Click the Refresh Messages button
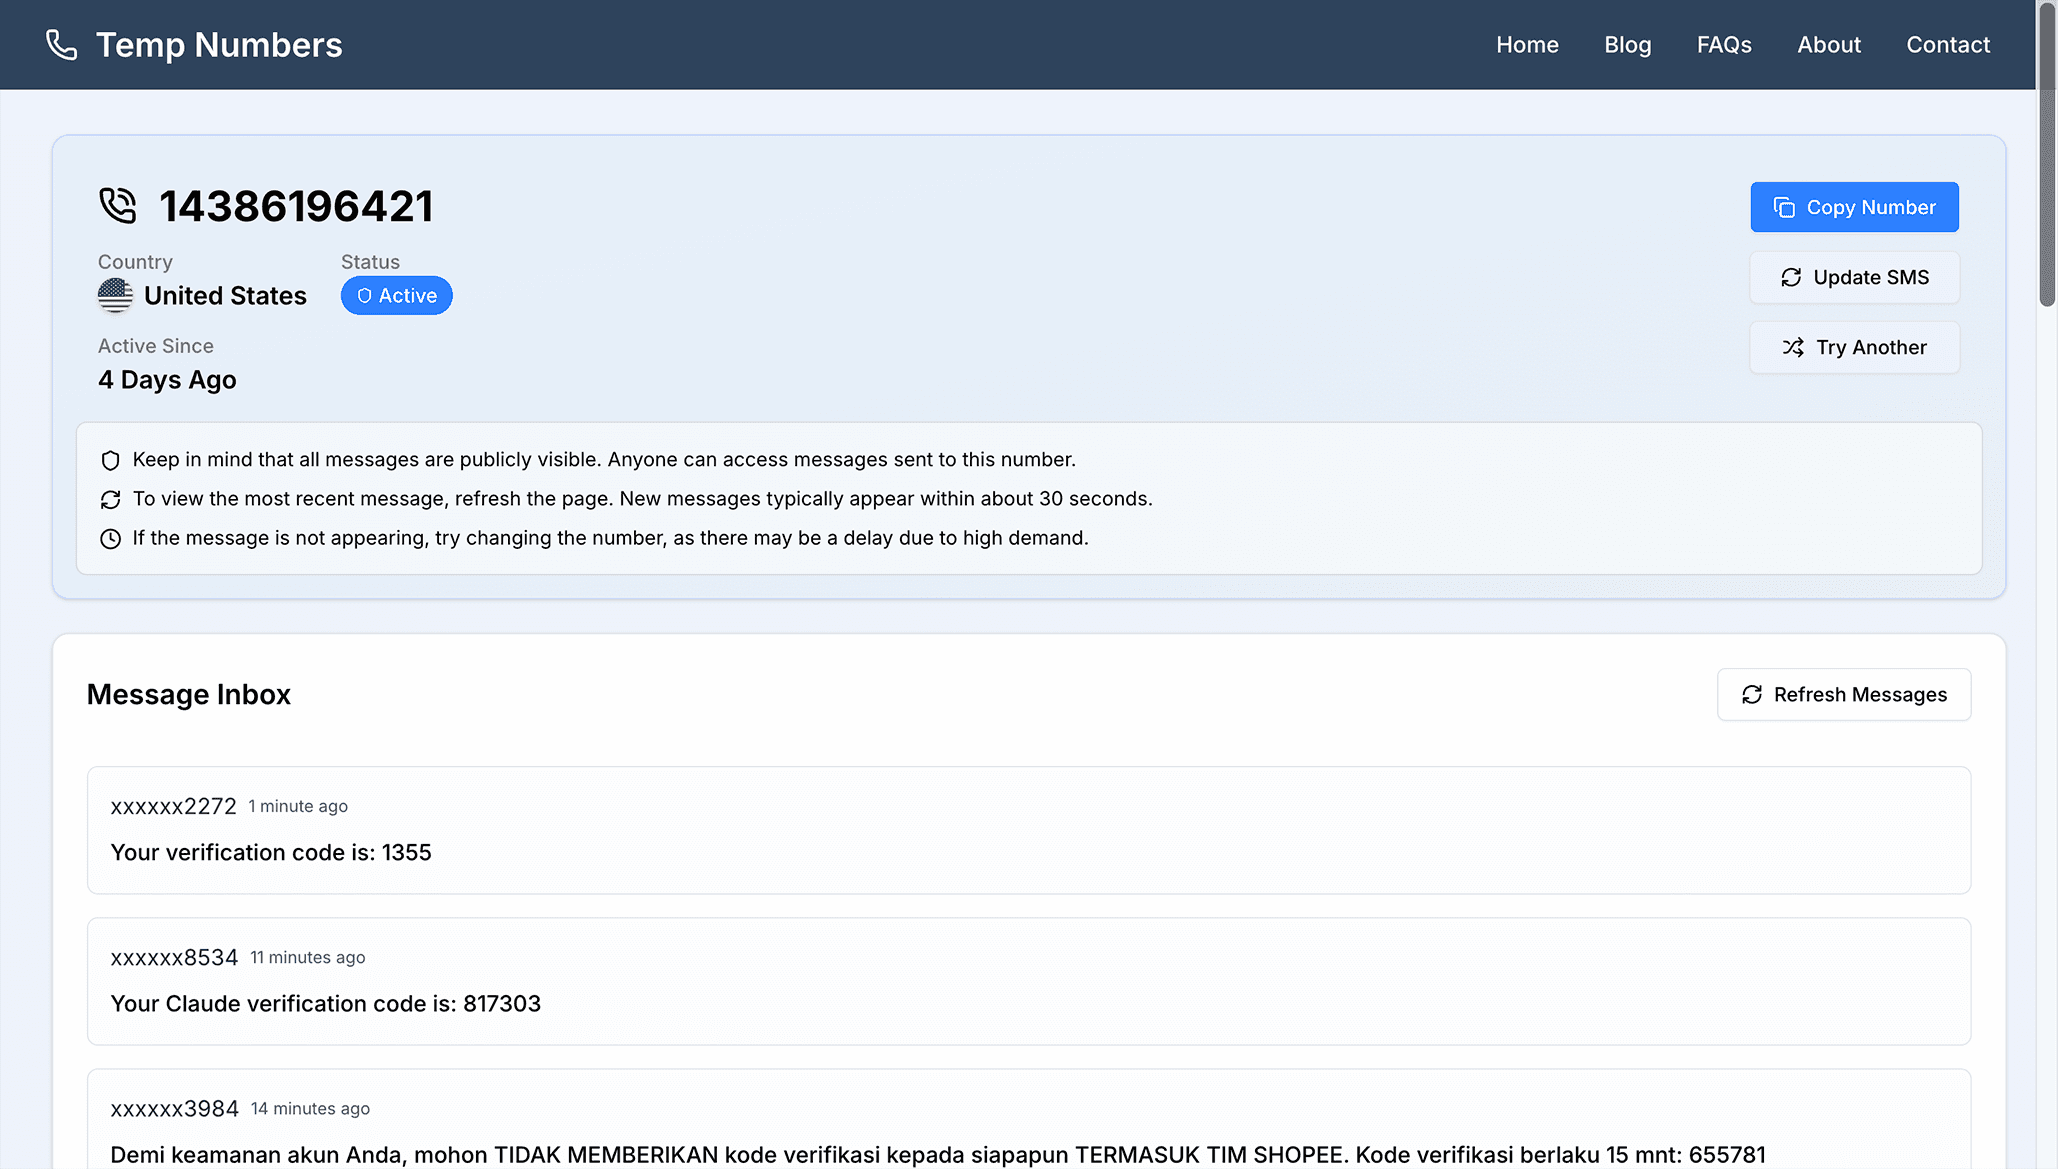The width and height of the screenshot is (2058, 1169). [x=1843, y=694]
